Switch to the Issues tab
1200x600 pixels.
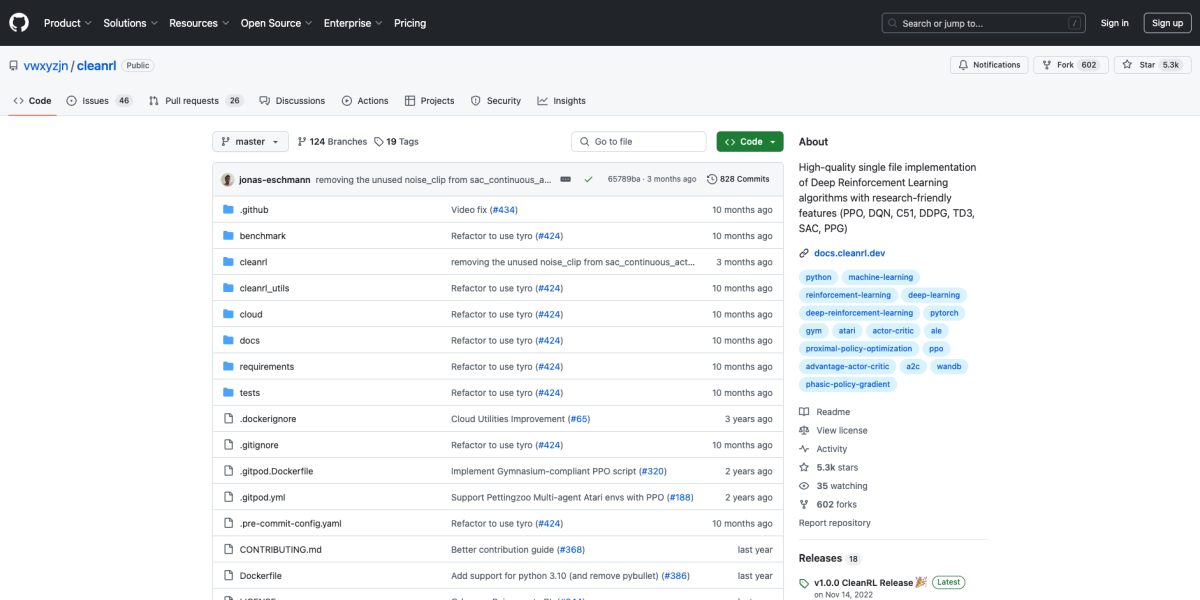(x=95, y=101)
